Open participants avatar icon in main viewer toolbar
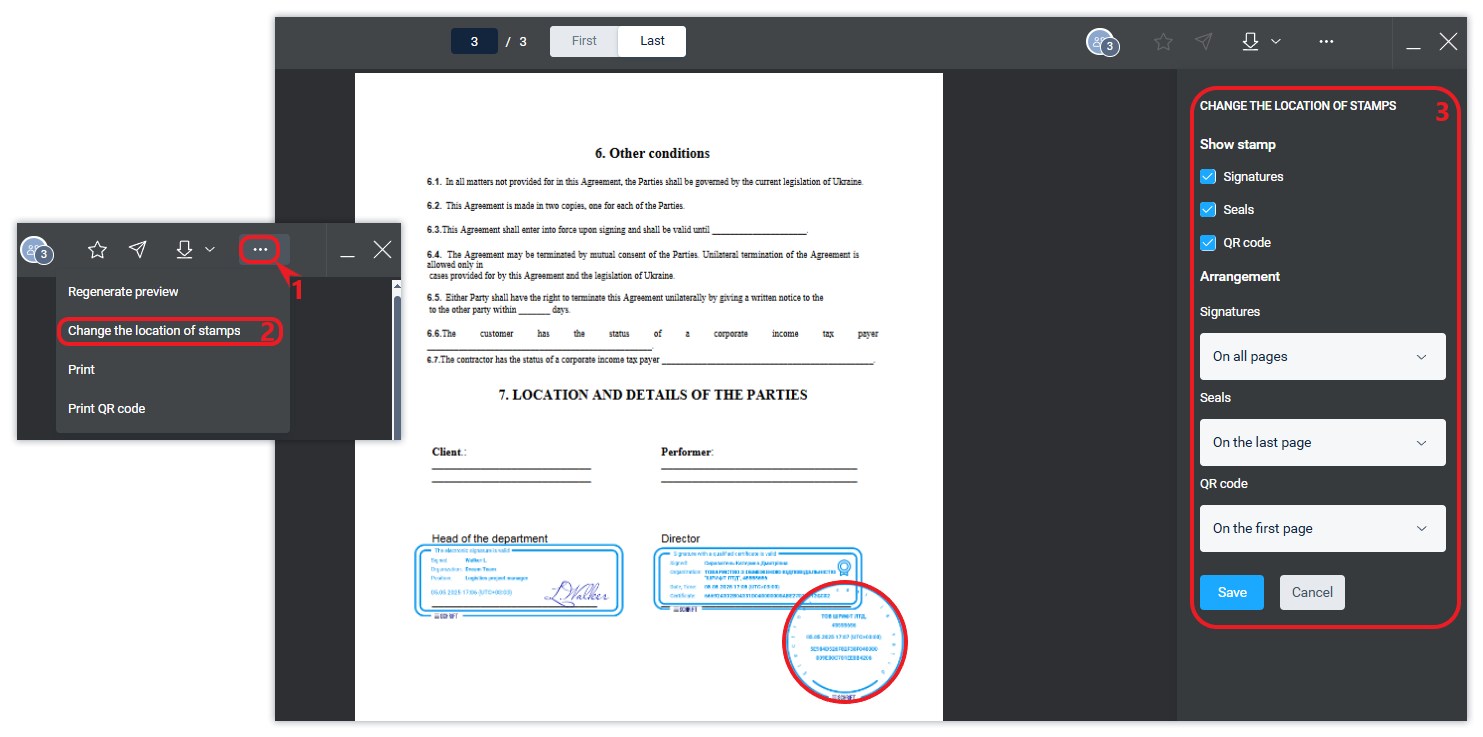The width and height of the screenshot is (1483, 737). pyautogui.click(x=1100, y=42)
